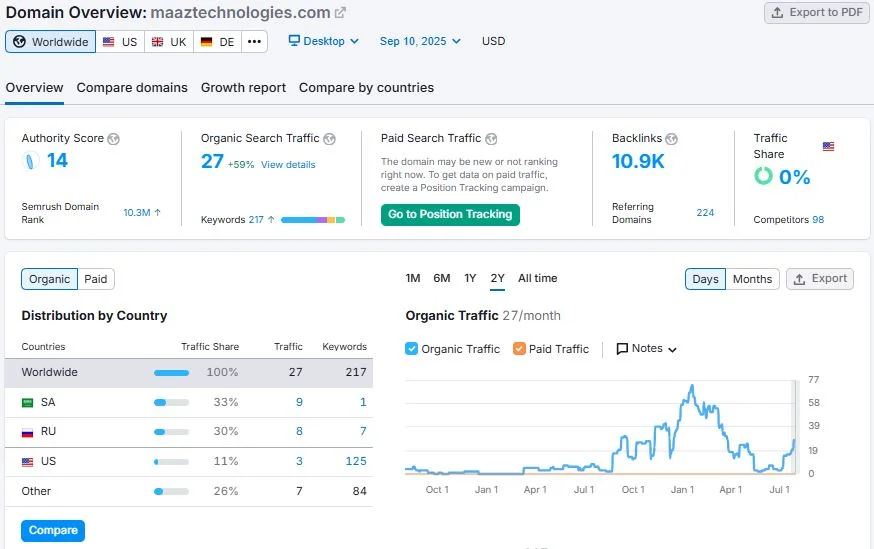The height and width of the screenshot is (549, 874).
Task: Click the organic traffic line chart peak
Action: click(x=692, y=385)
